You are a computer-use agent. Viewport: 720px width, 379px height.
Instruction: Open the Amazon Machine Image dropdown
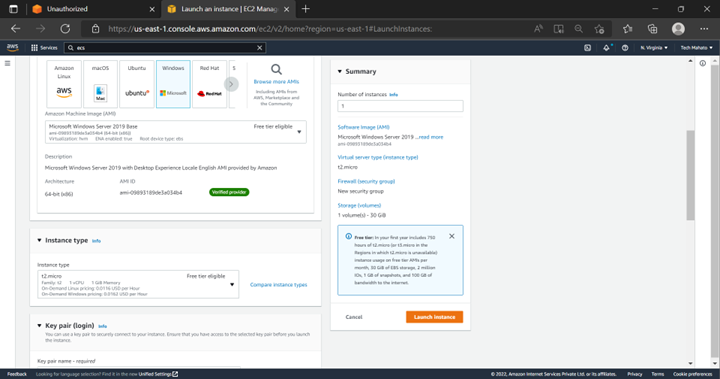(175, 132)
